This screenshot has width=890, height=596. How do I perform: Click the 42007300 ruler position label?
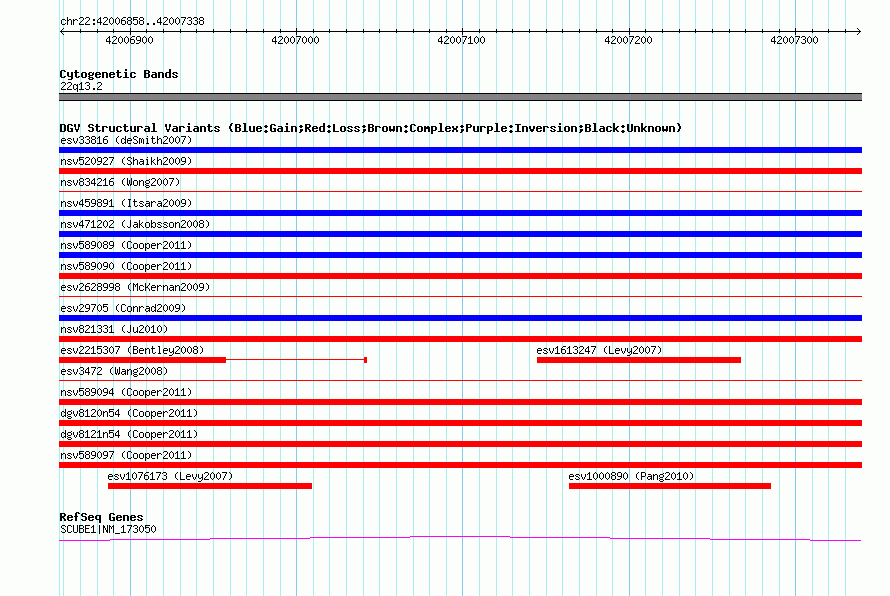point(794,40)
